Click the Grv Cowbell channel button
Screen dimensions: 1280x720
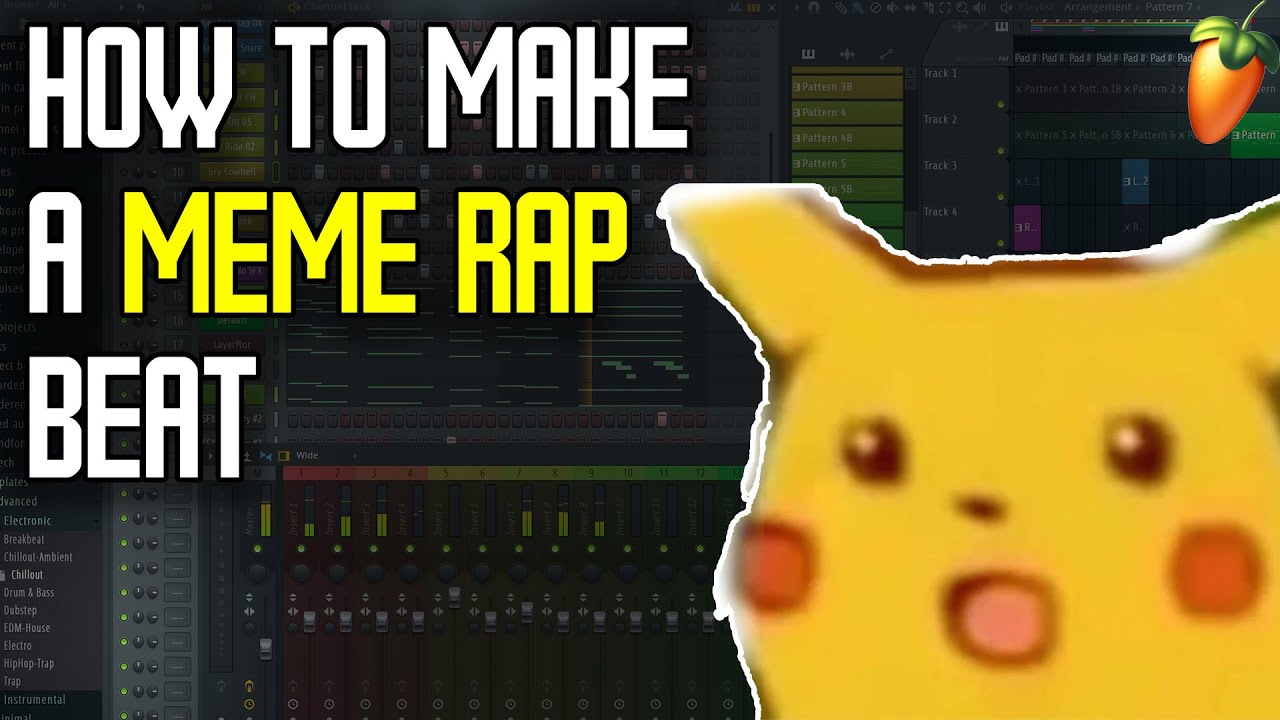[x=232, y=172]
